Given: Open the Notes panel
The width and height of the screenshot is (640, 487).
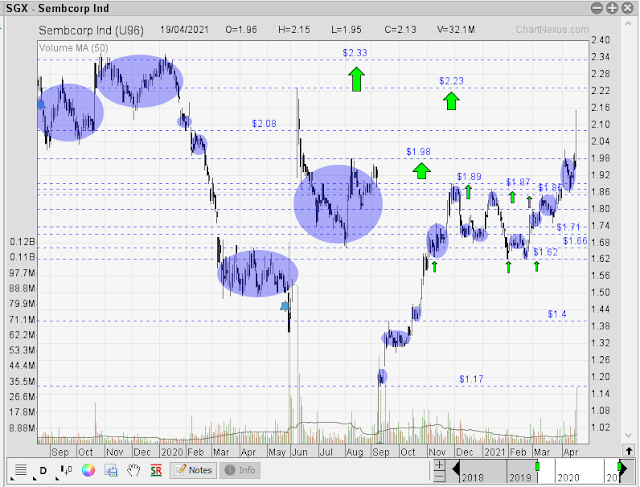Looking at the screenshot, I should click(x=193, y=470).
